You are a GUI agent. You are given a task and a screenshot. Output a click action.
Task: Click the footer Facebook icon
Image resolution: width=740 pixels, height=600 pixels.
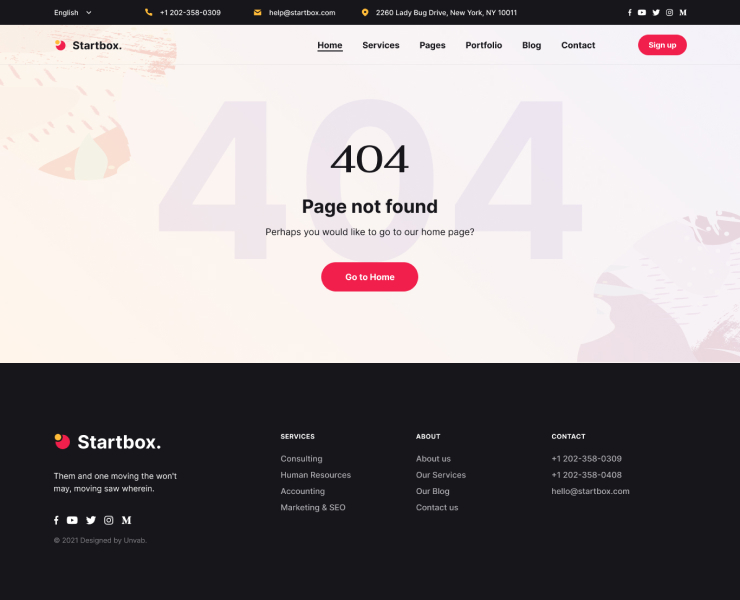pyautogui.click(x=56, y=520)
